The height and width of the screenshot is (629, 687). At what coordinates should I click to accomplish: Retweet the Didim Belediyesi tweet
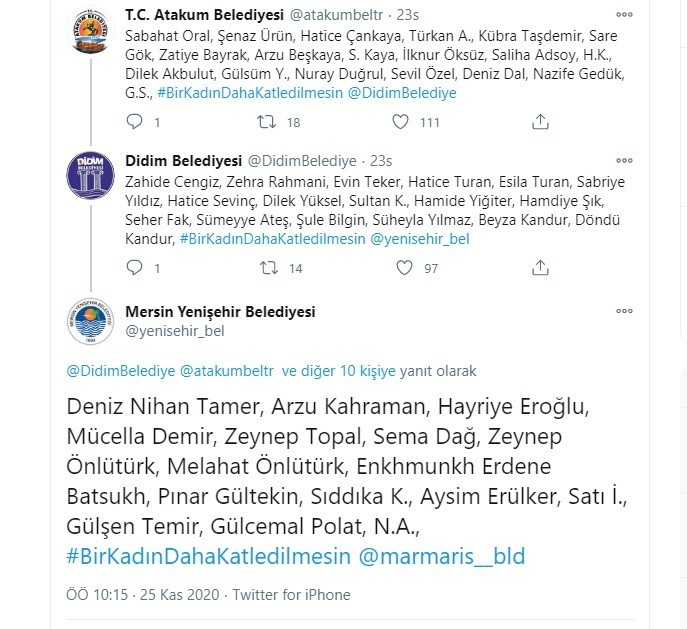[267, 268]
